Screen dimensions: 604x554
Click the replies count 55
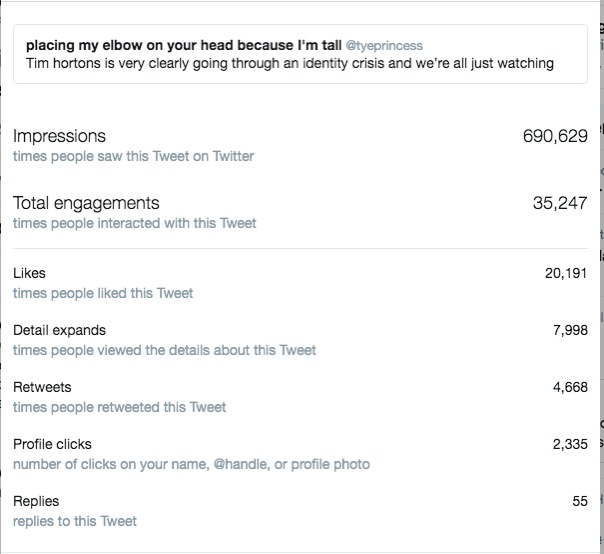coord(580,501)
